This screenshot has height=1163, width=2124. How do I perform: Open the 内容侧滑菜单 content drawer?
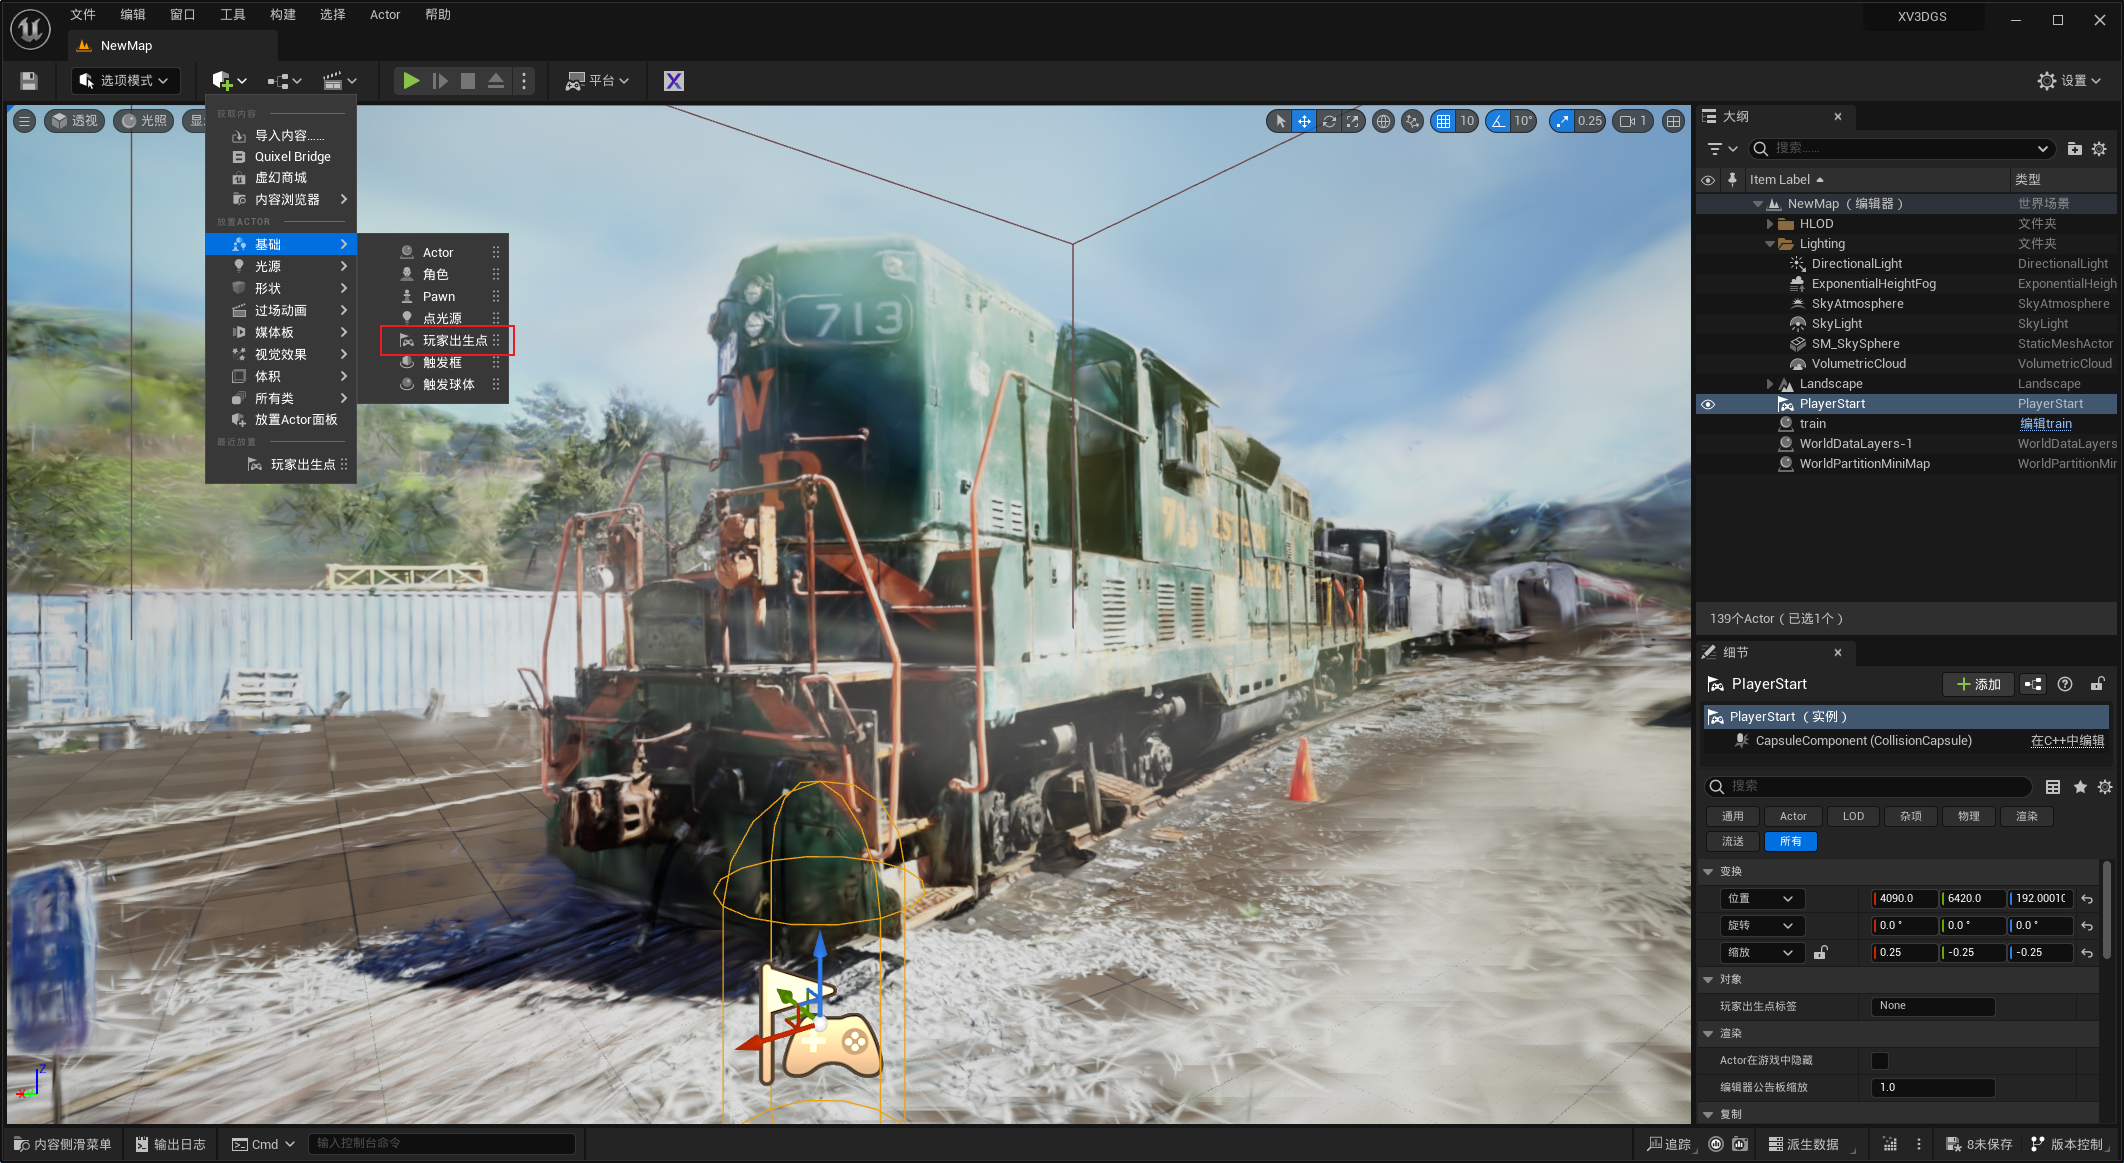click(62, 1144)
